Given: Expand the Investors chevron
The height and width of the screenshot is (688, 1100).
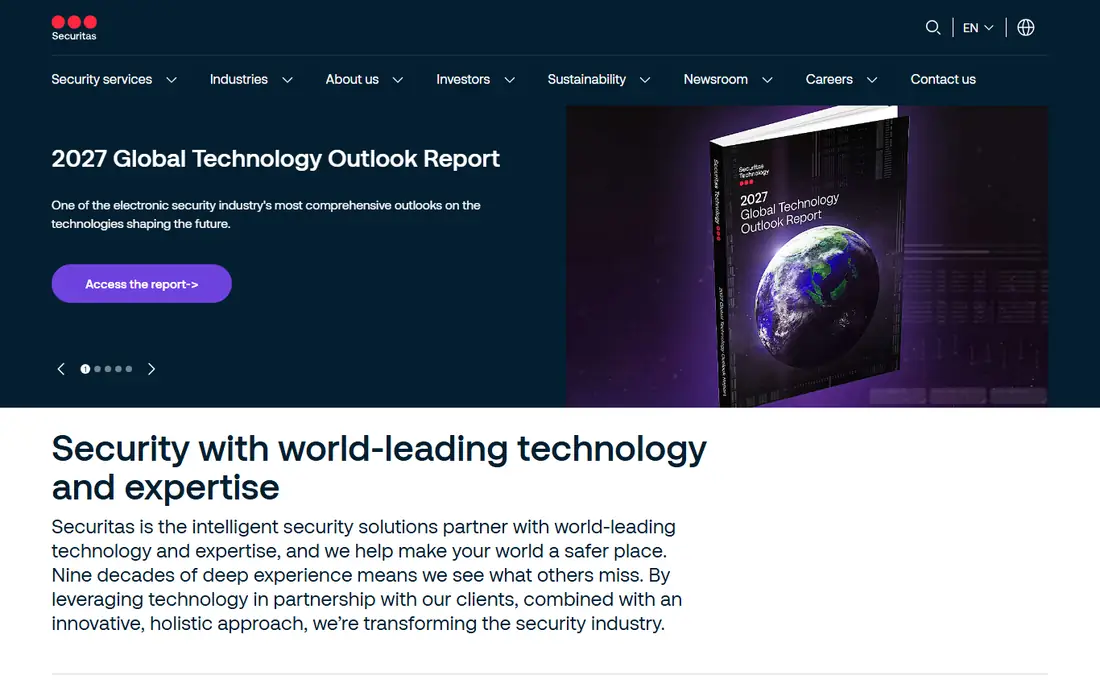Looking at the screenshot, I should (510, 80).
